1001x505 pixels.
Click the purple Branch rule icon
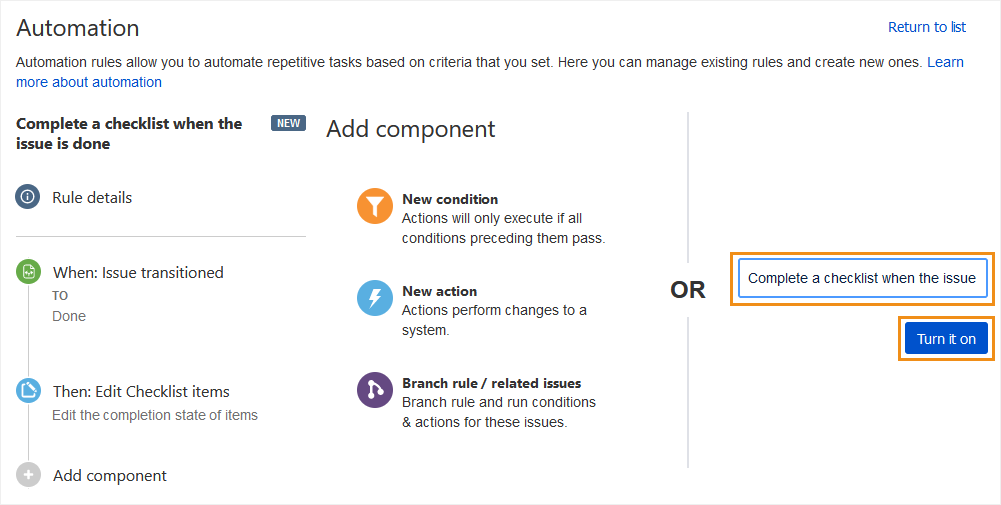(x=375, y=390)
